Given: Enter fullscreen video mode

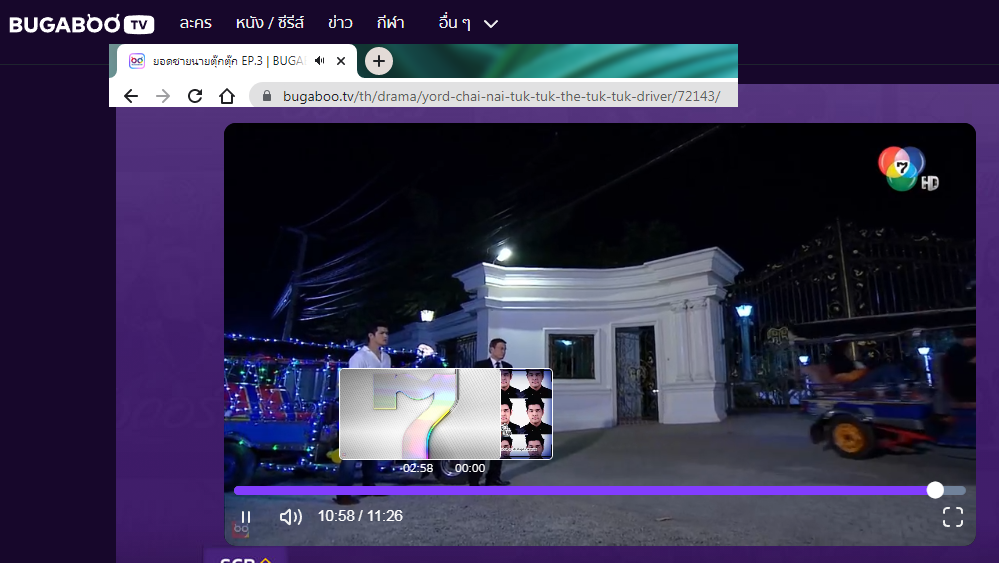Looking at the screenshot, I should (x=952, y=517).
